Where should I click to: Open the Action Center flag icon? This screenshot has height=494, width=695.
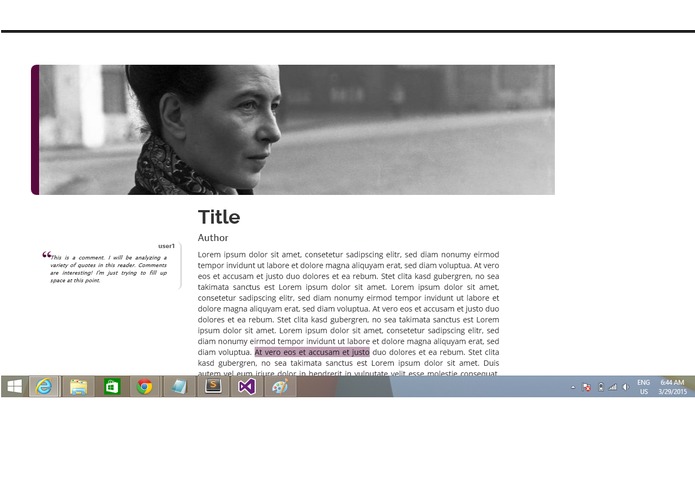[586, 387]
